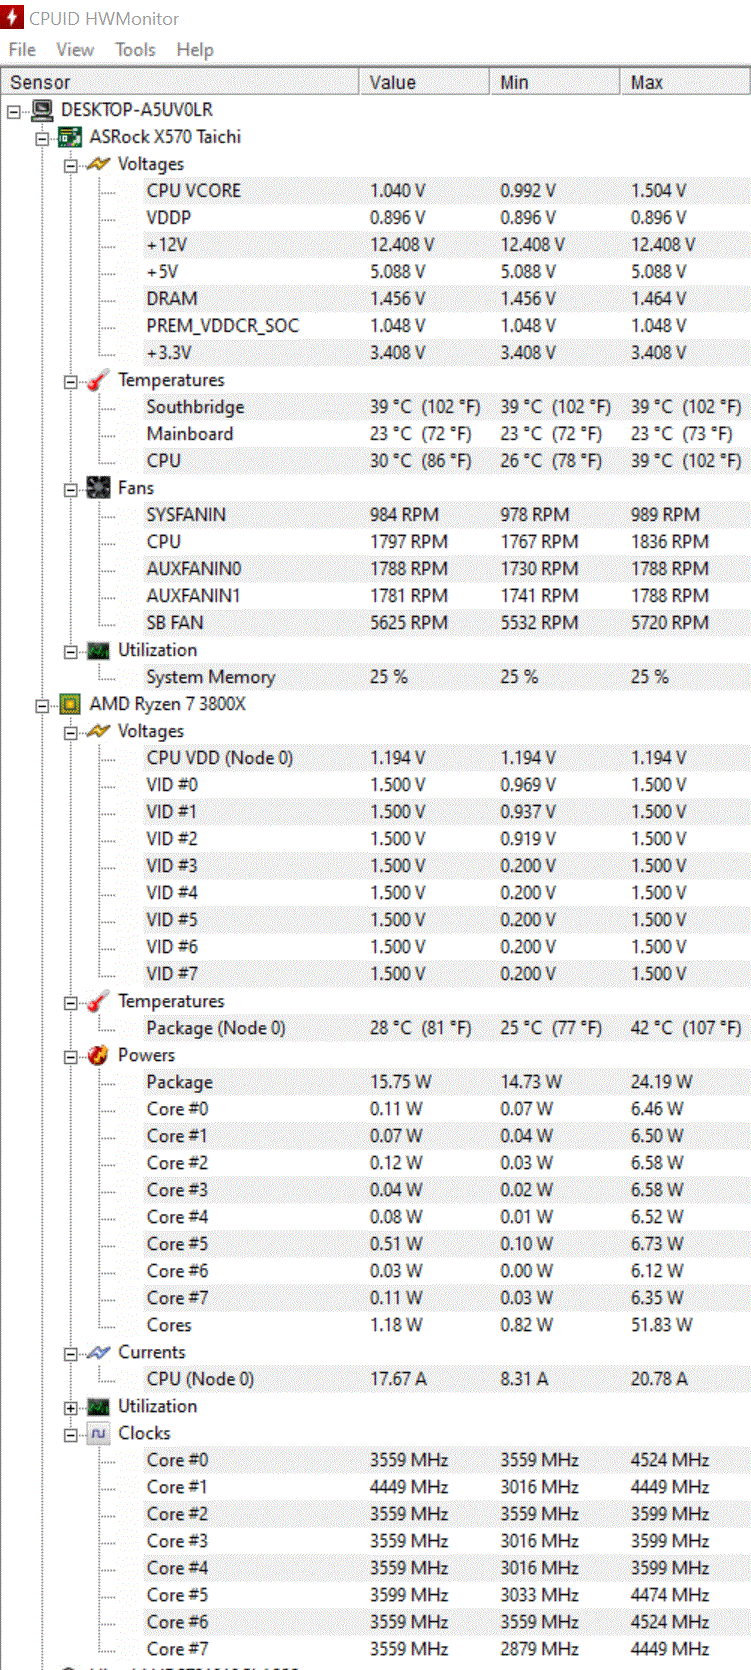
Task: Select the DRAM voltage row
Action: coord(446,299)
